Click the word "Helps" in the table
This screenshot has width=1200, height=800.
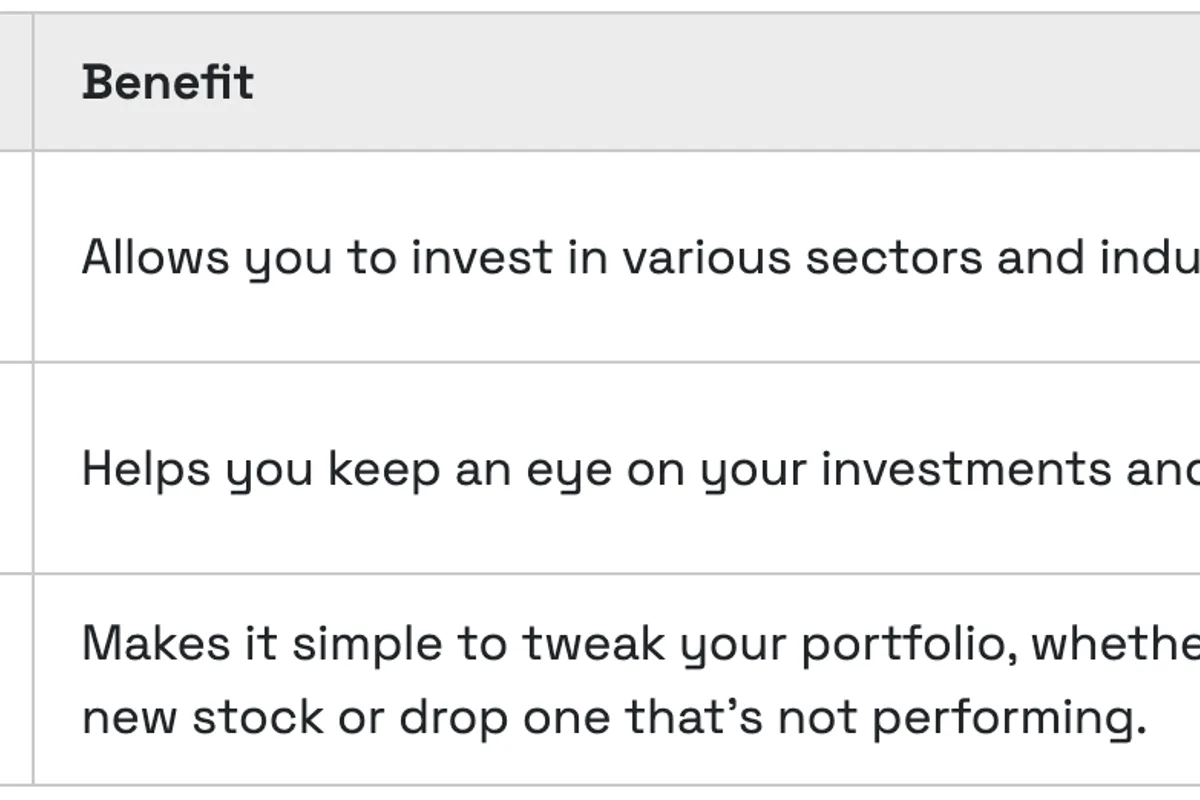(x=146, y=469)
